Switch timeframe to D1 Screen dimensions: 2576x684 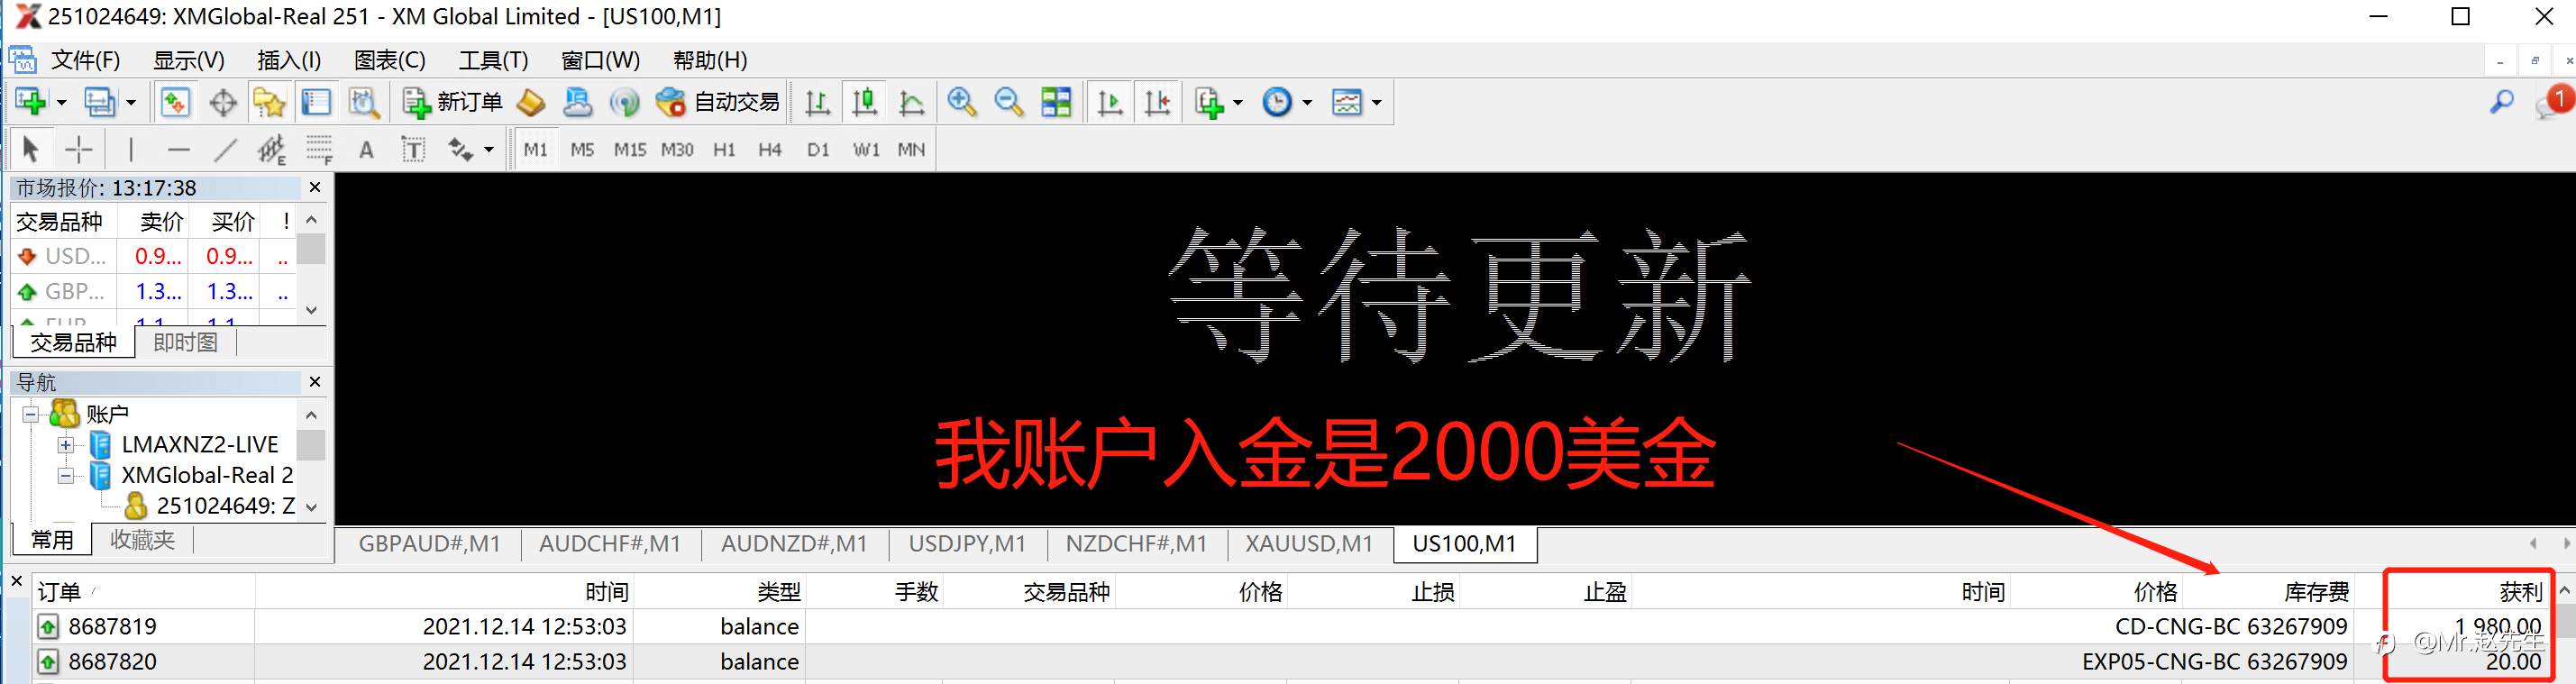click(x=818, y=150)
